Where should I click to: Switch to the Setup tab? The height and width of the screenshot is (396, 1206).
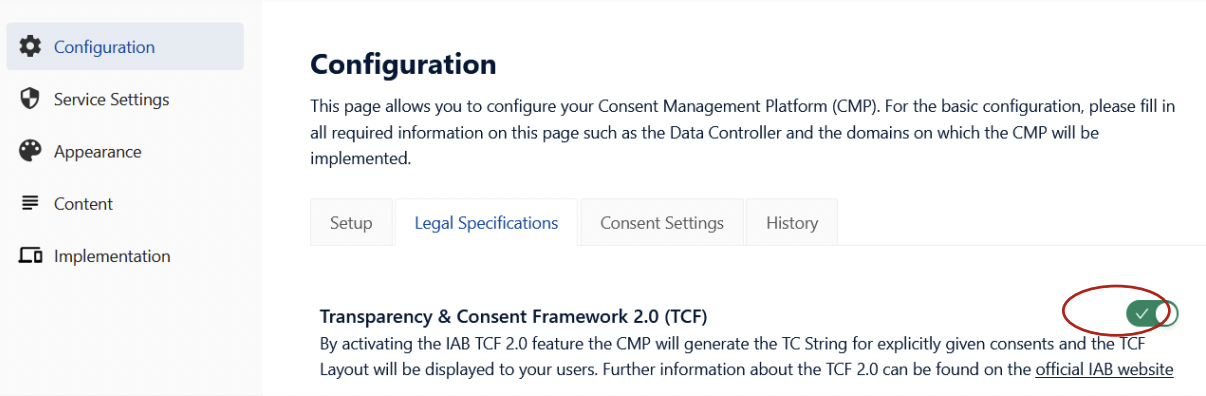[x=351, y=223]
